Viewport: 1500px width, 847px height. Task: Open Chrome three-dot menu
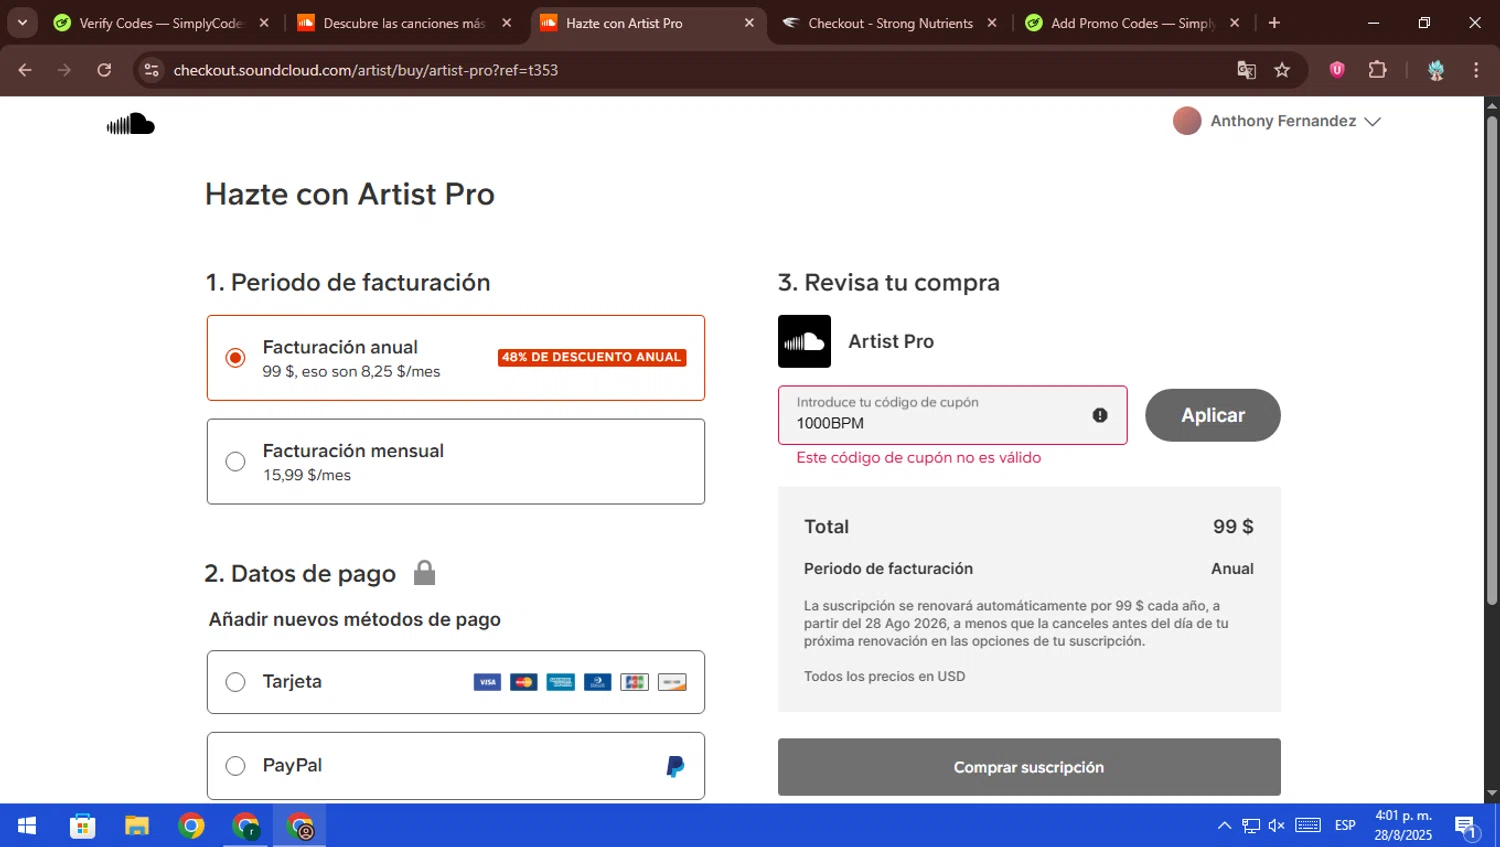(x=1476, y=70)
